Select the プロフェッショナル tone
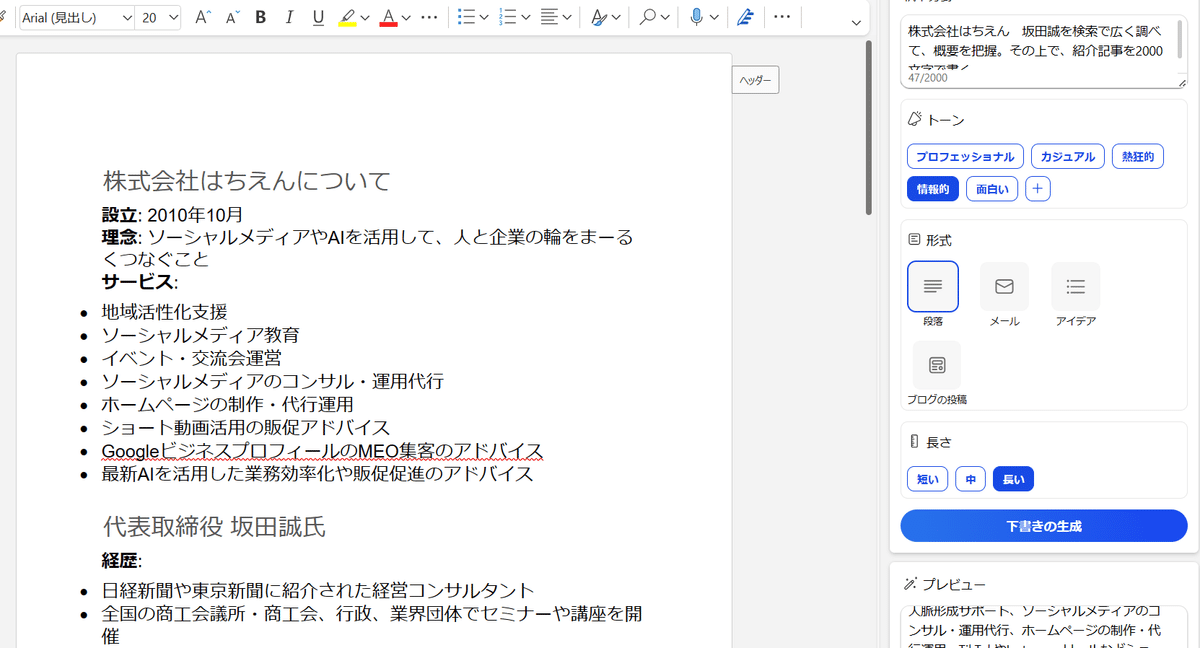Screen dimensions: 1200x648 tap(965, 157)
